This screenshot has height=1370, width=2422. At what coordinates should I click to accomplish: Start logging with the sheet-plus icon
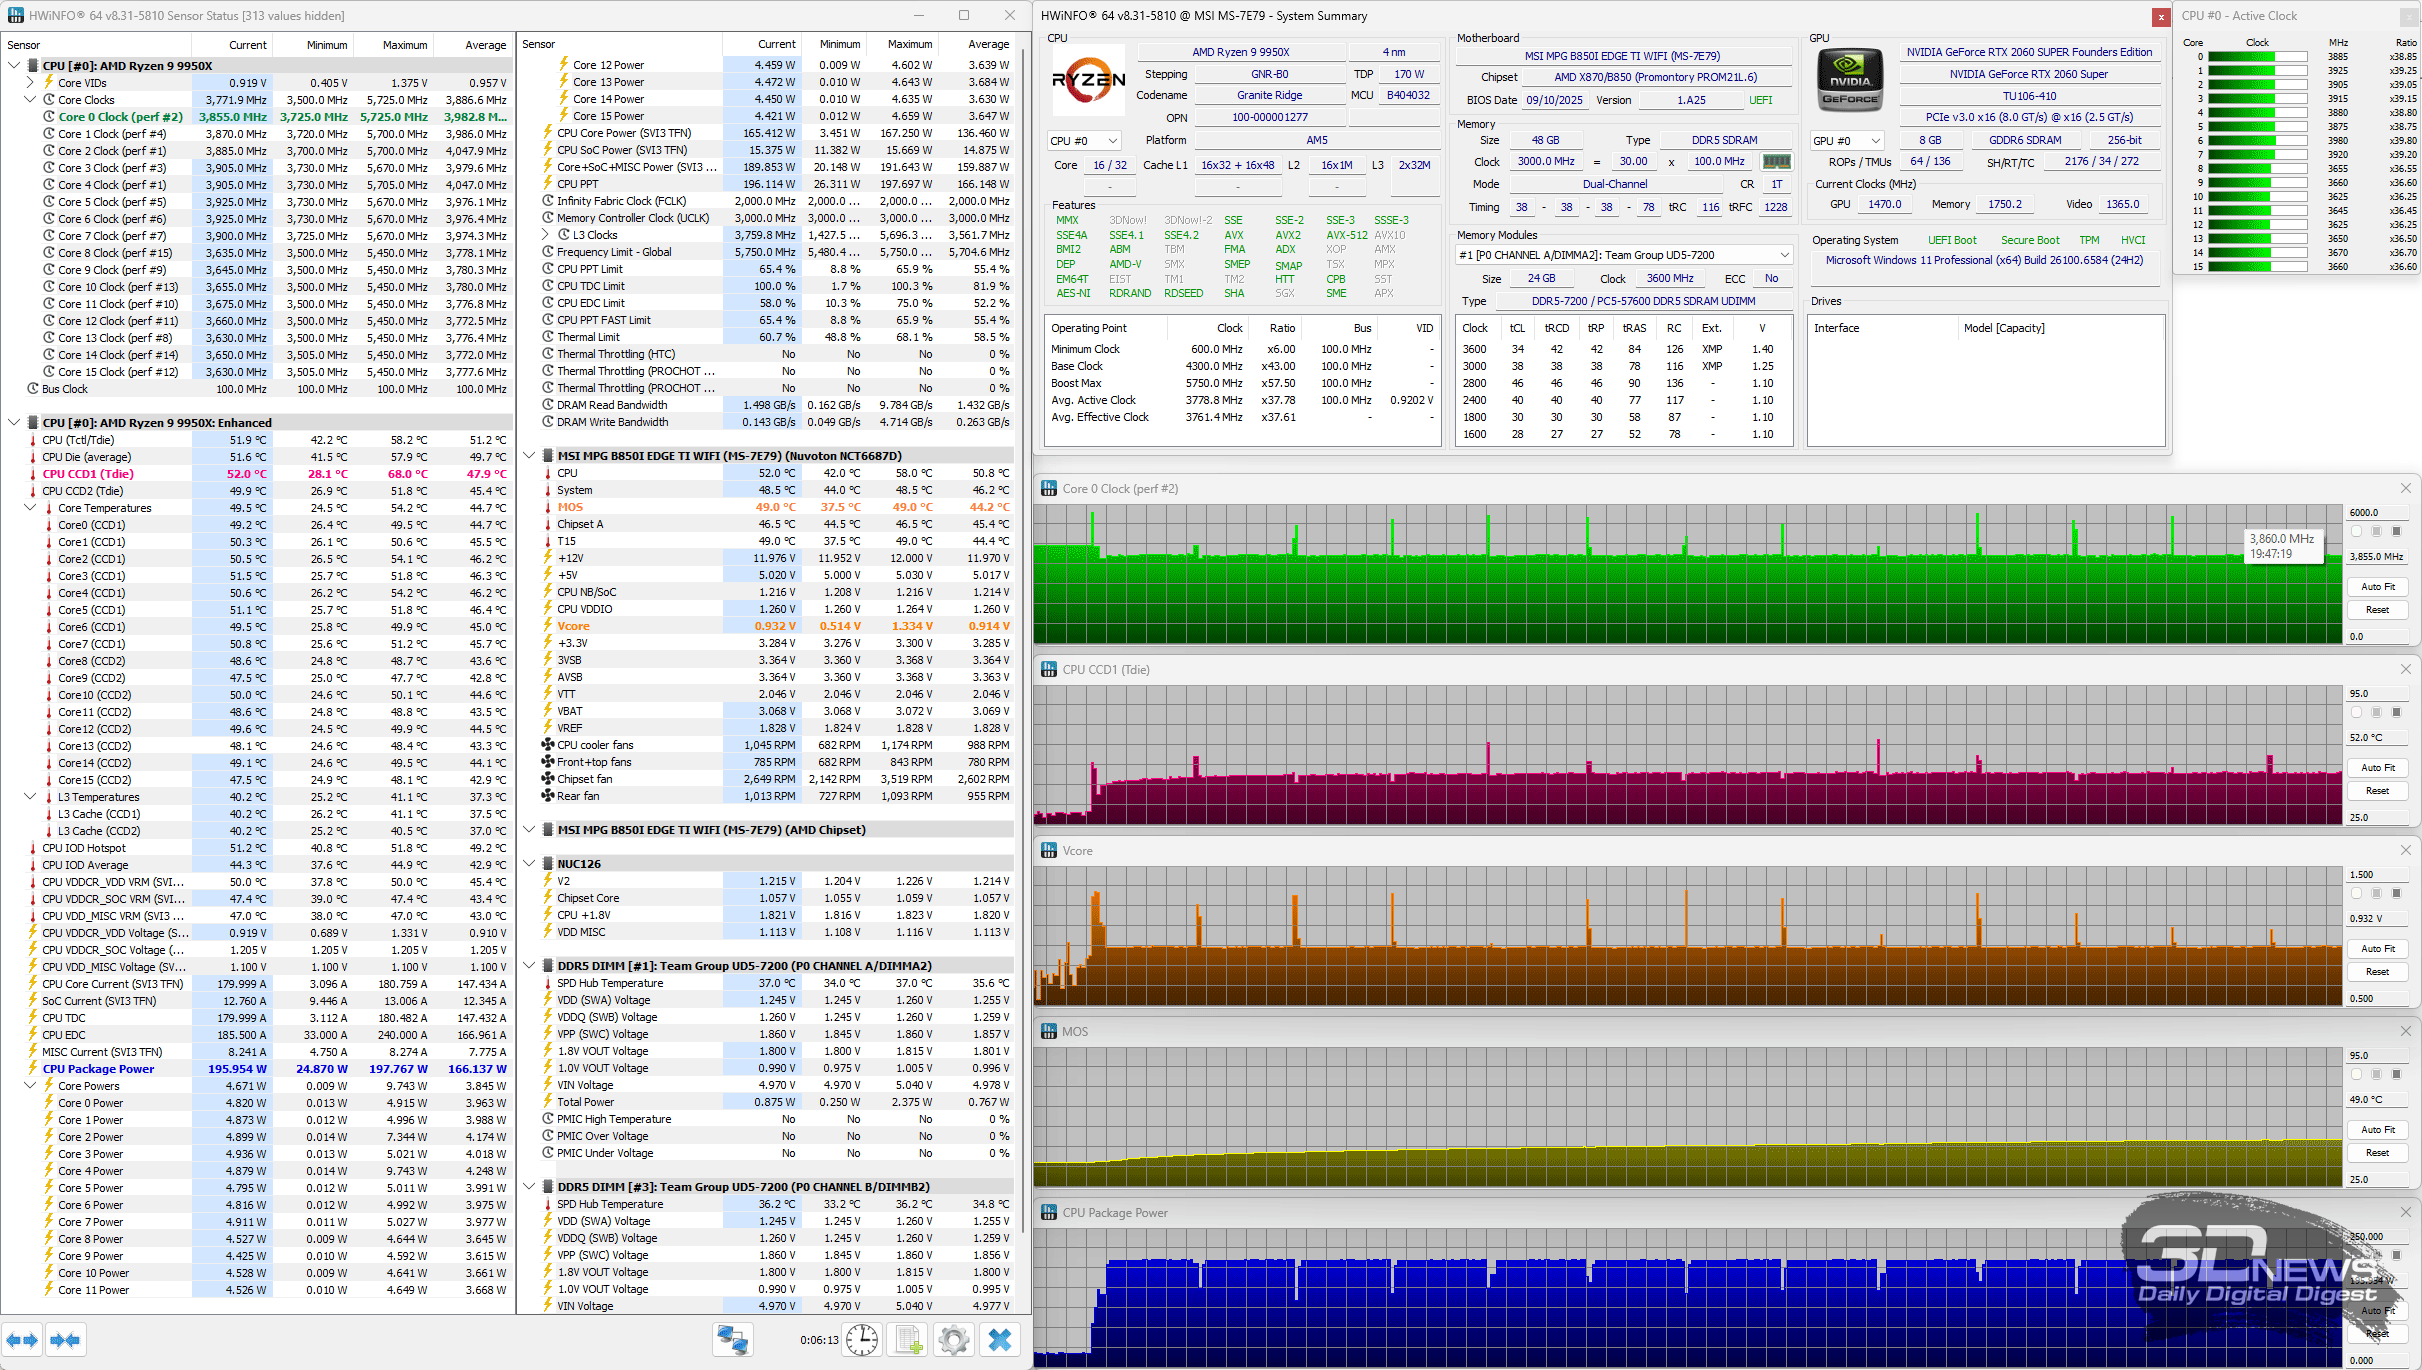click(908, 1340)
